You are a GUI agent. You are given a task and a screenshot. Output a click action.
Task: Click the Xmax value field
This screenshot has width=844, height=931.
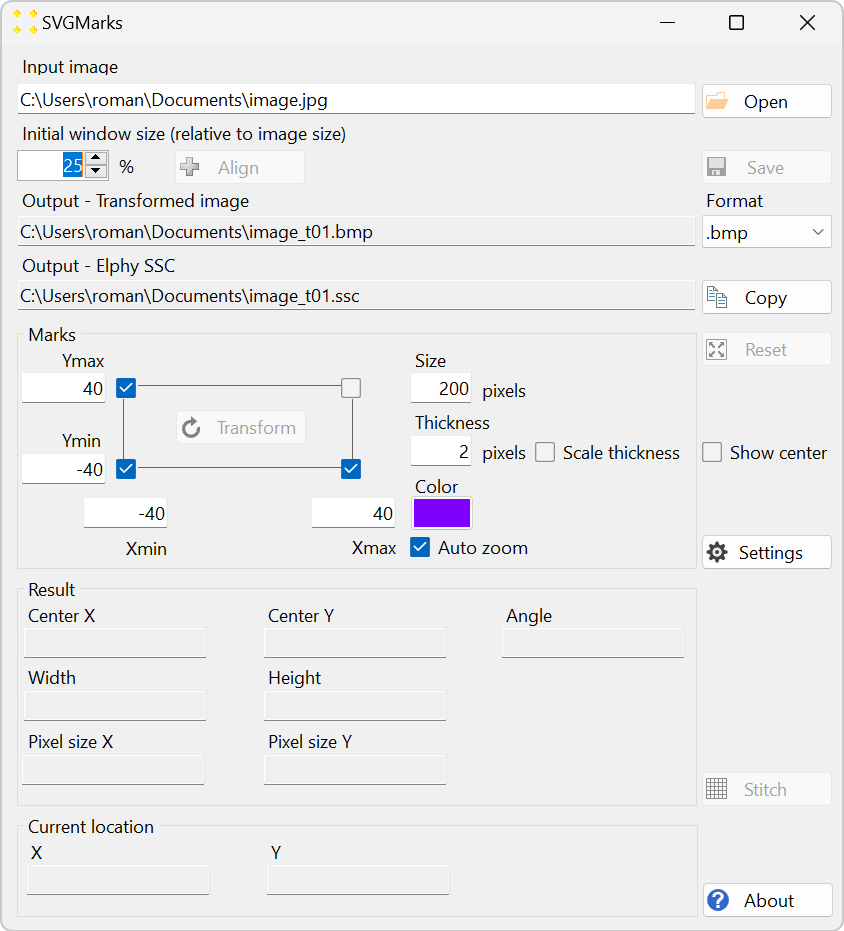click(353, 513)
